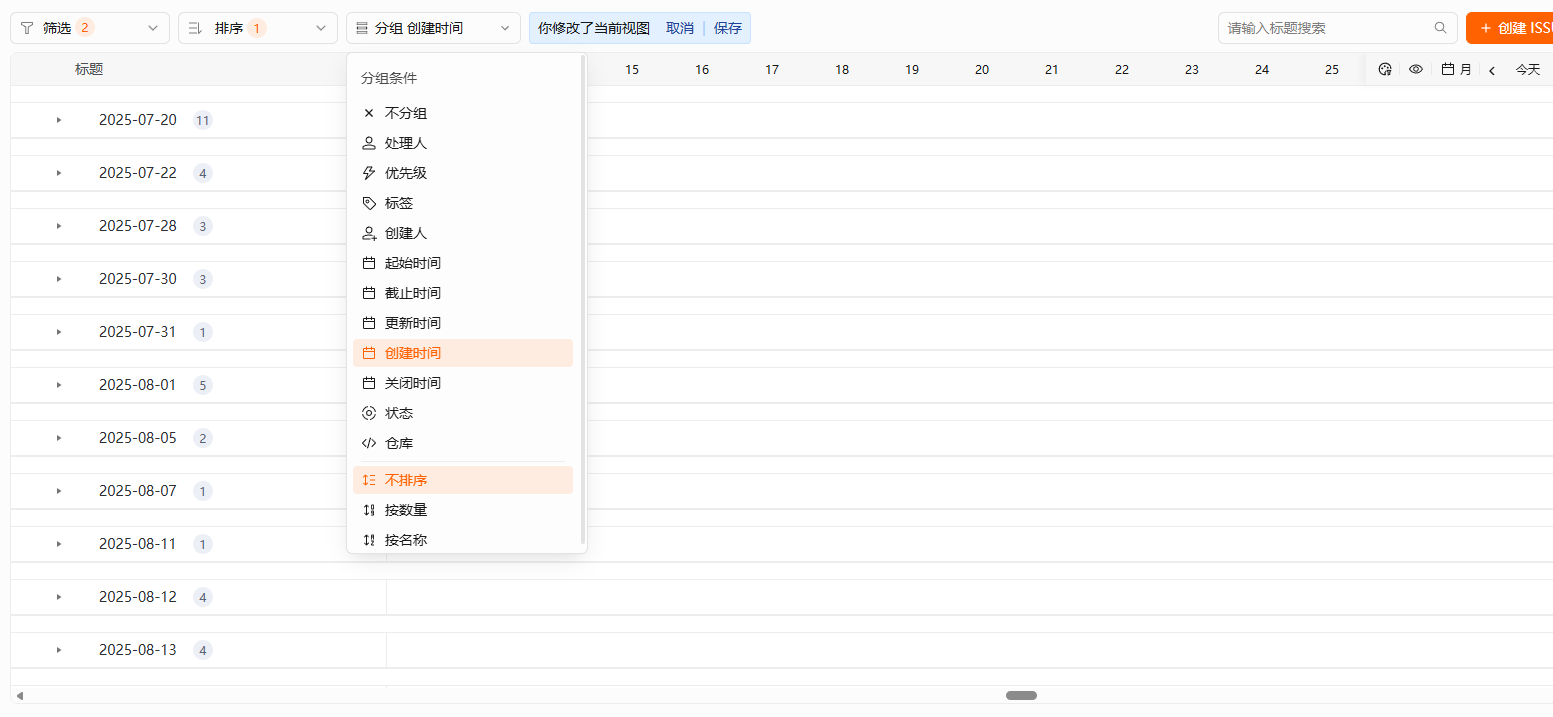Viewport: 1553px width, 717px height.
Task: Group issues by 仓库
Action: point(399,442)
